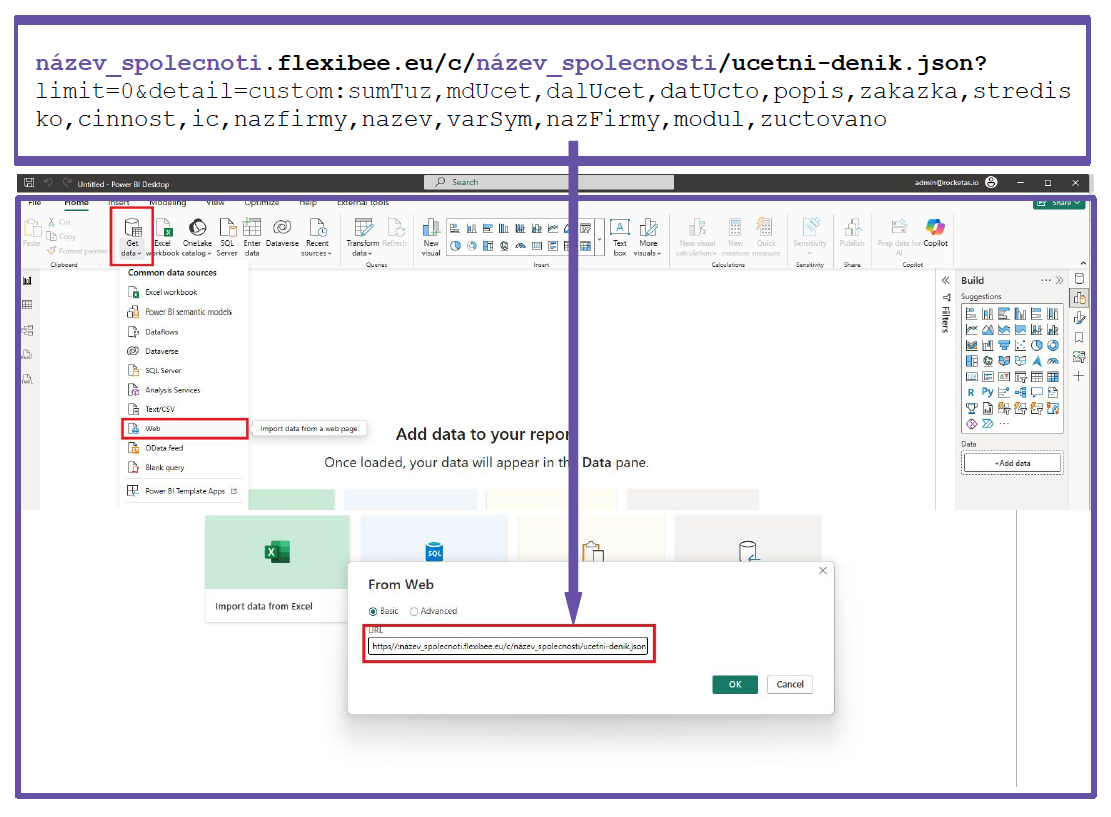Select the Q&A speech bubble visual

1037,393
